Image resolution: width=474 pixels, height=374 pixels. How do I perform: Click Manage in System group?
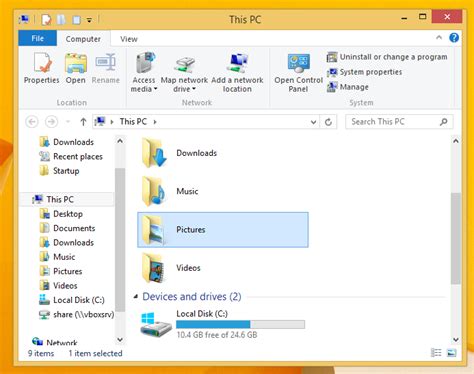click(x=348, y=87)
